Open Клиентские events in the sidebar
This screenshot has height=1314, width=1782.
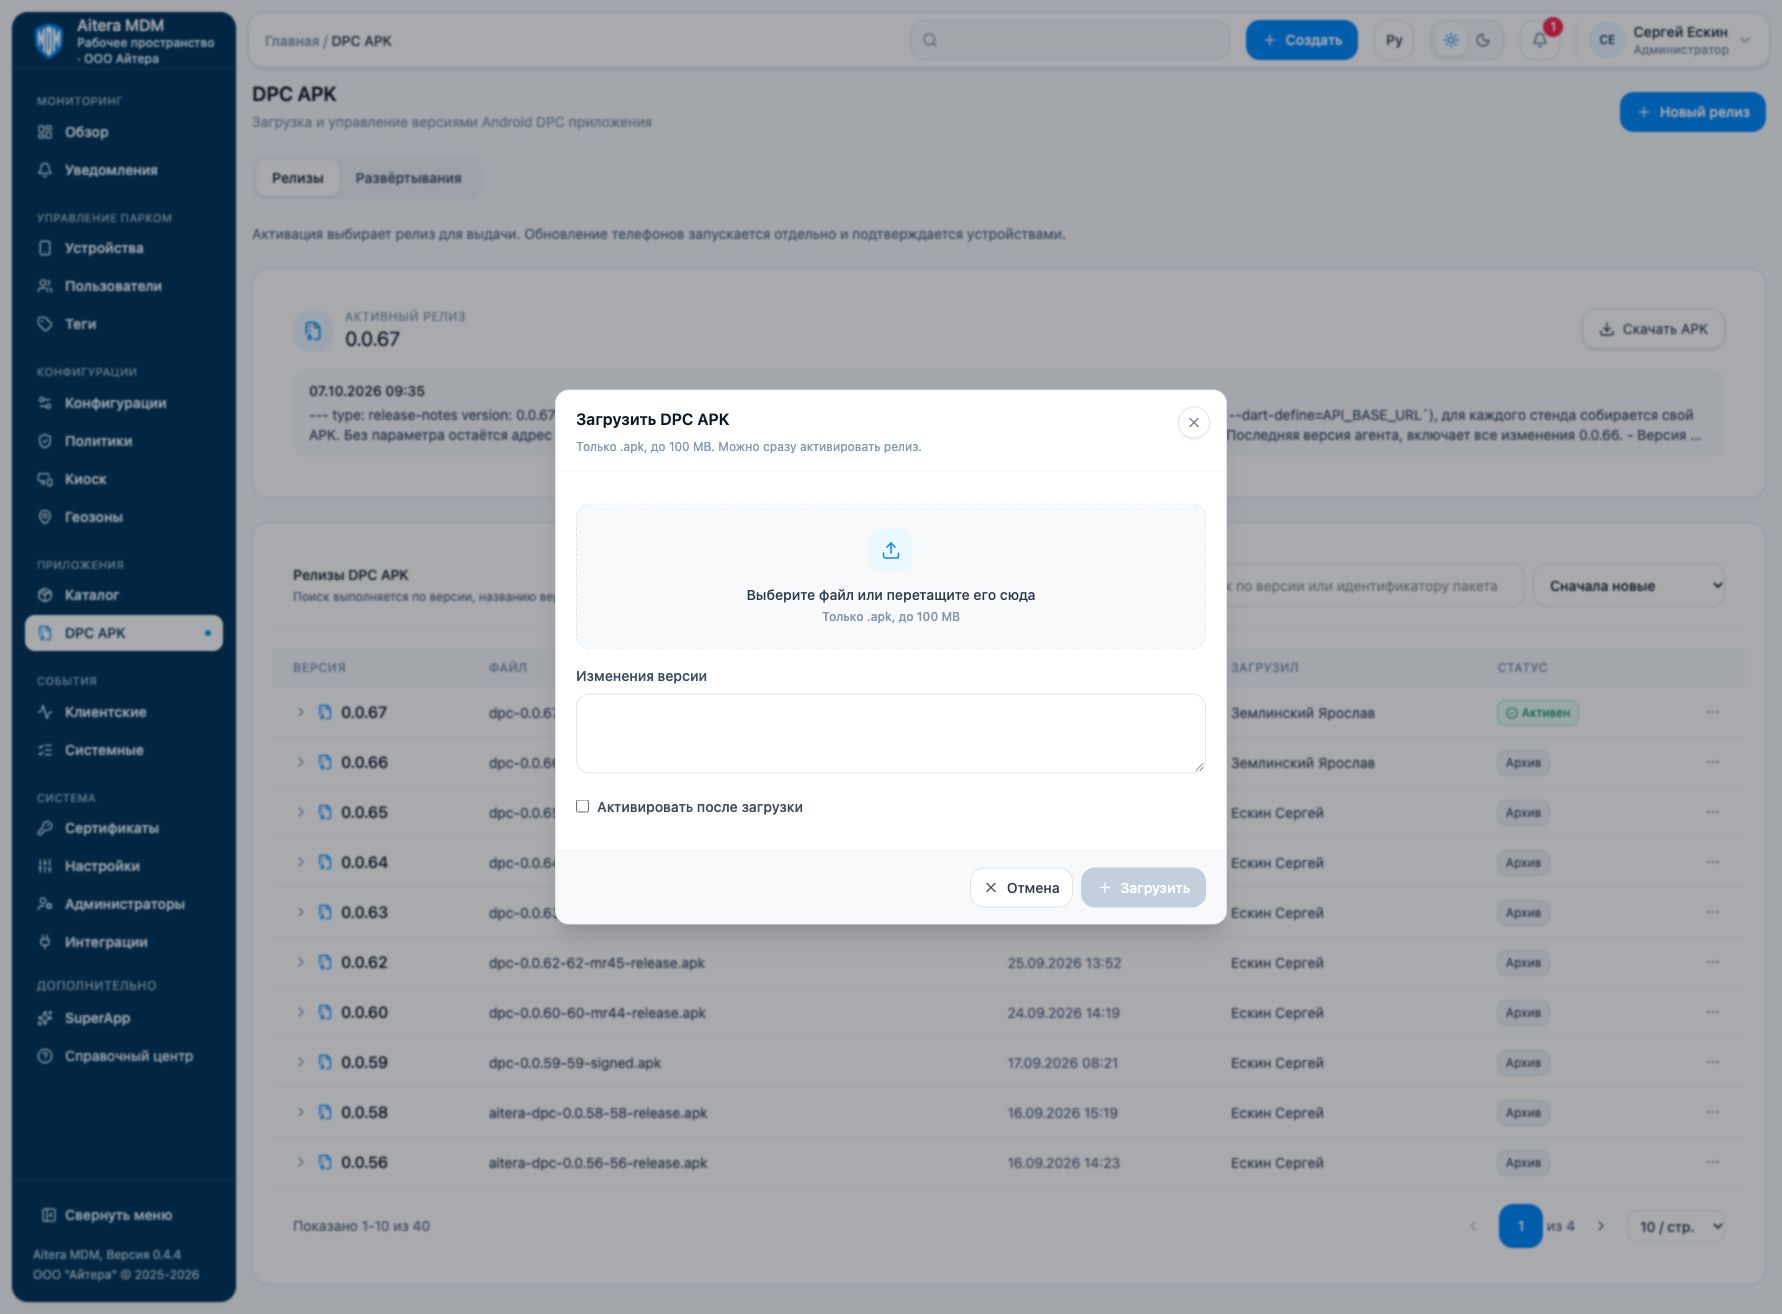point(124,712)
